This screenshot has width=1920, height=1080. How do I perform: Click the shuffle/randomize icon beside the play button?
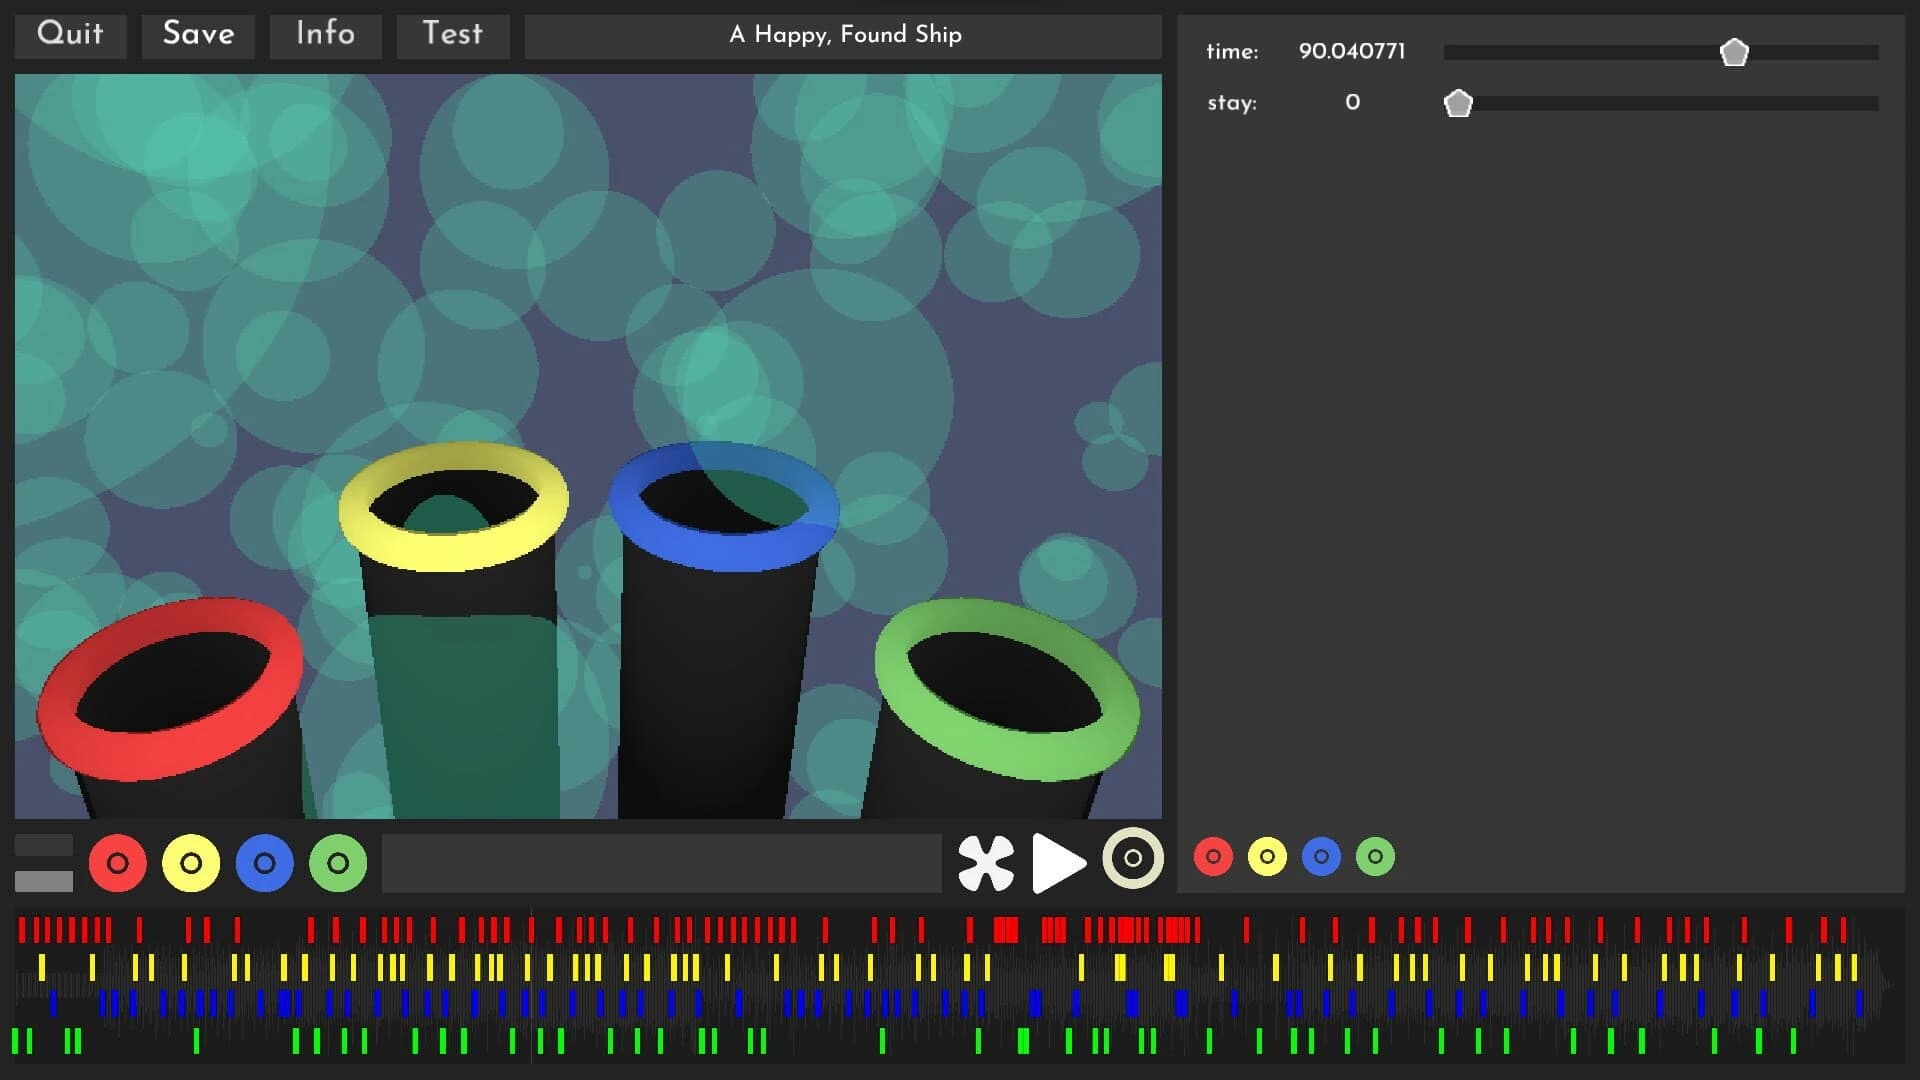click(985, 862)
